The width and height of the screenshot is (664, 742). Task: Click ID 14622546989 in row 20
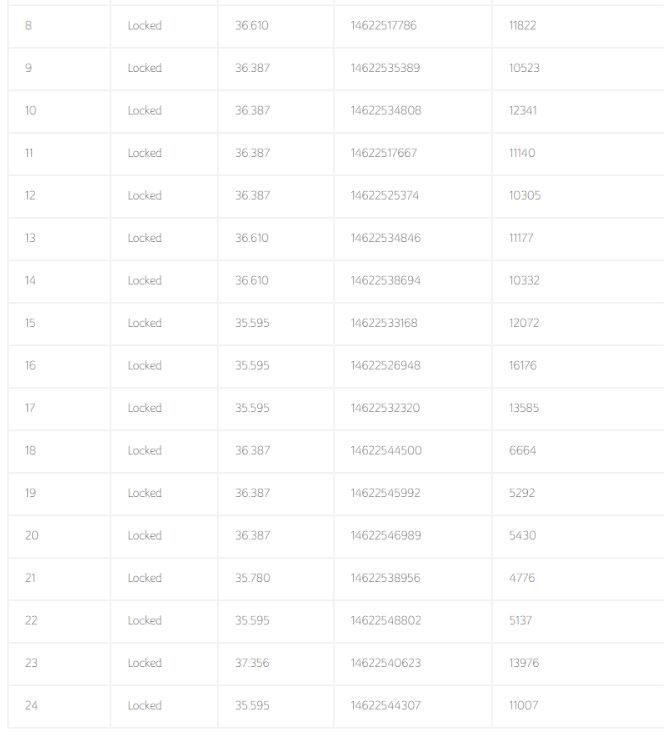[x=385, y=536]
